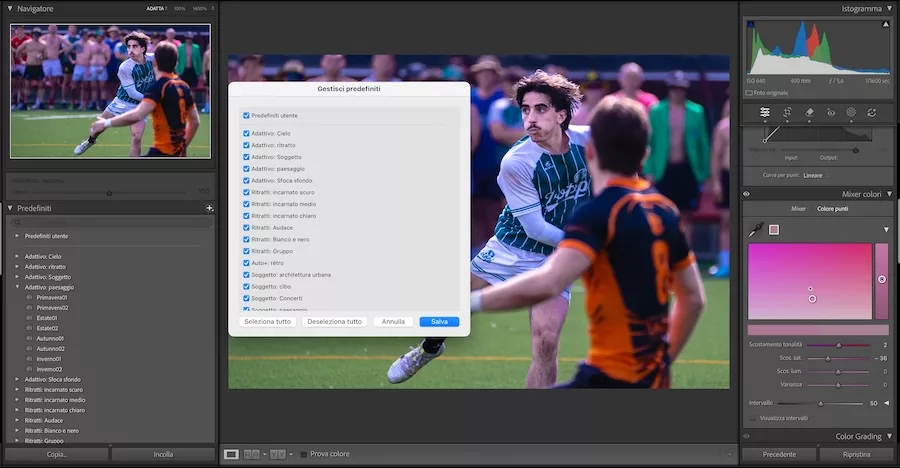Click the Incolla button
900x468 pixels.
[163, 454]
